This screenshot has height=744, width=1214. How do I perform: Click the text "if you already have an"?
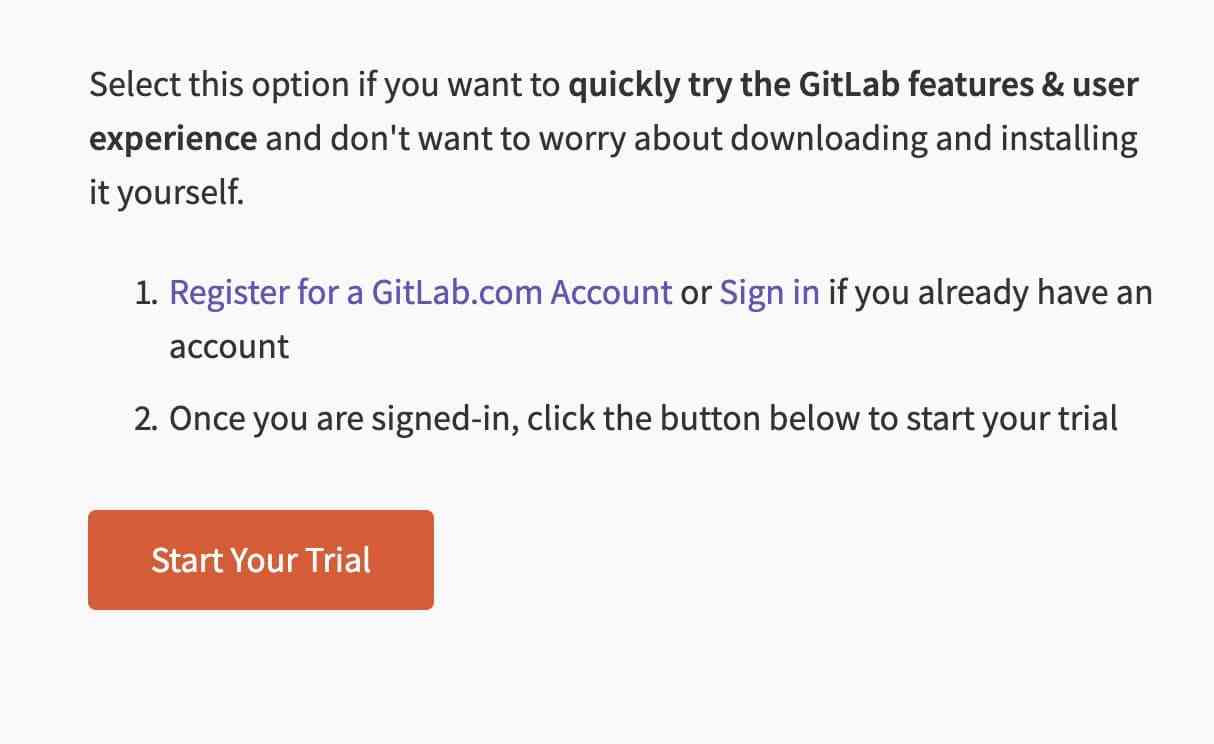[990, 293]
